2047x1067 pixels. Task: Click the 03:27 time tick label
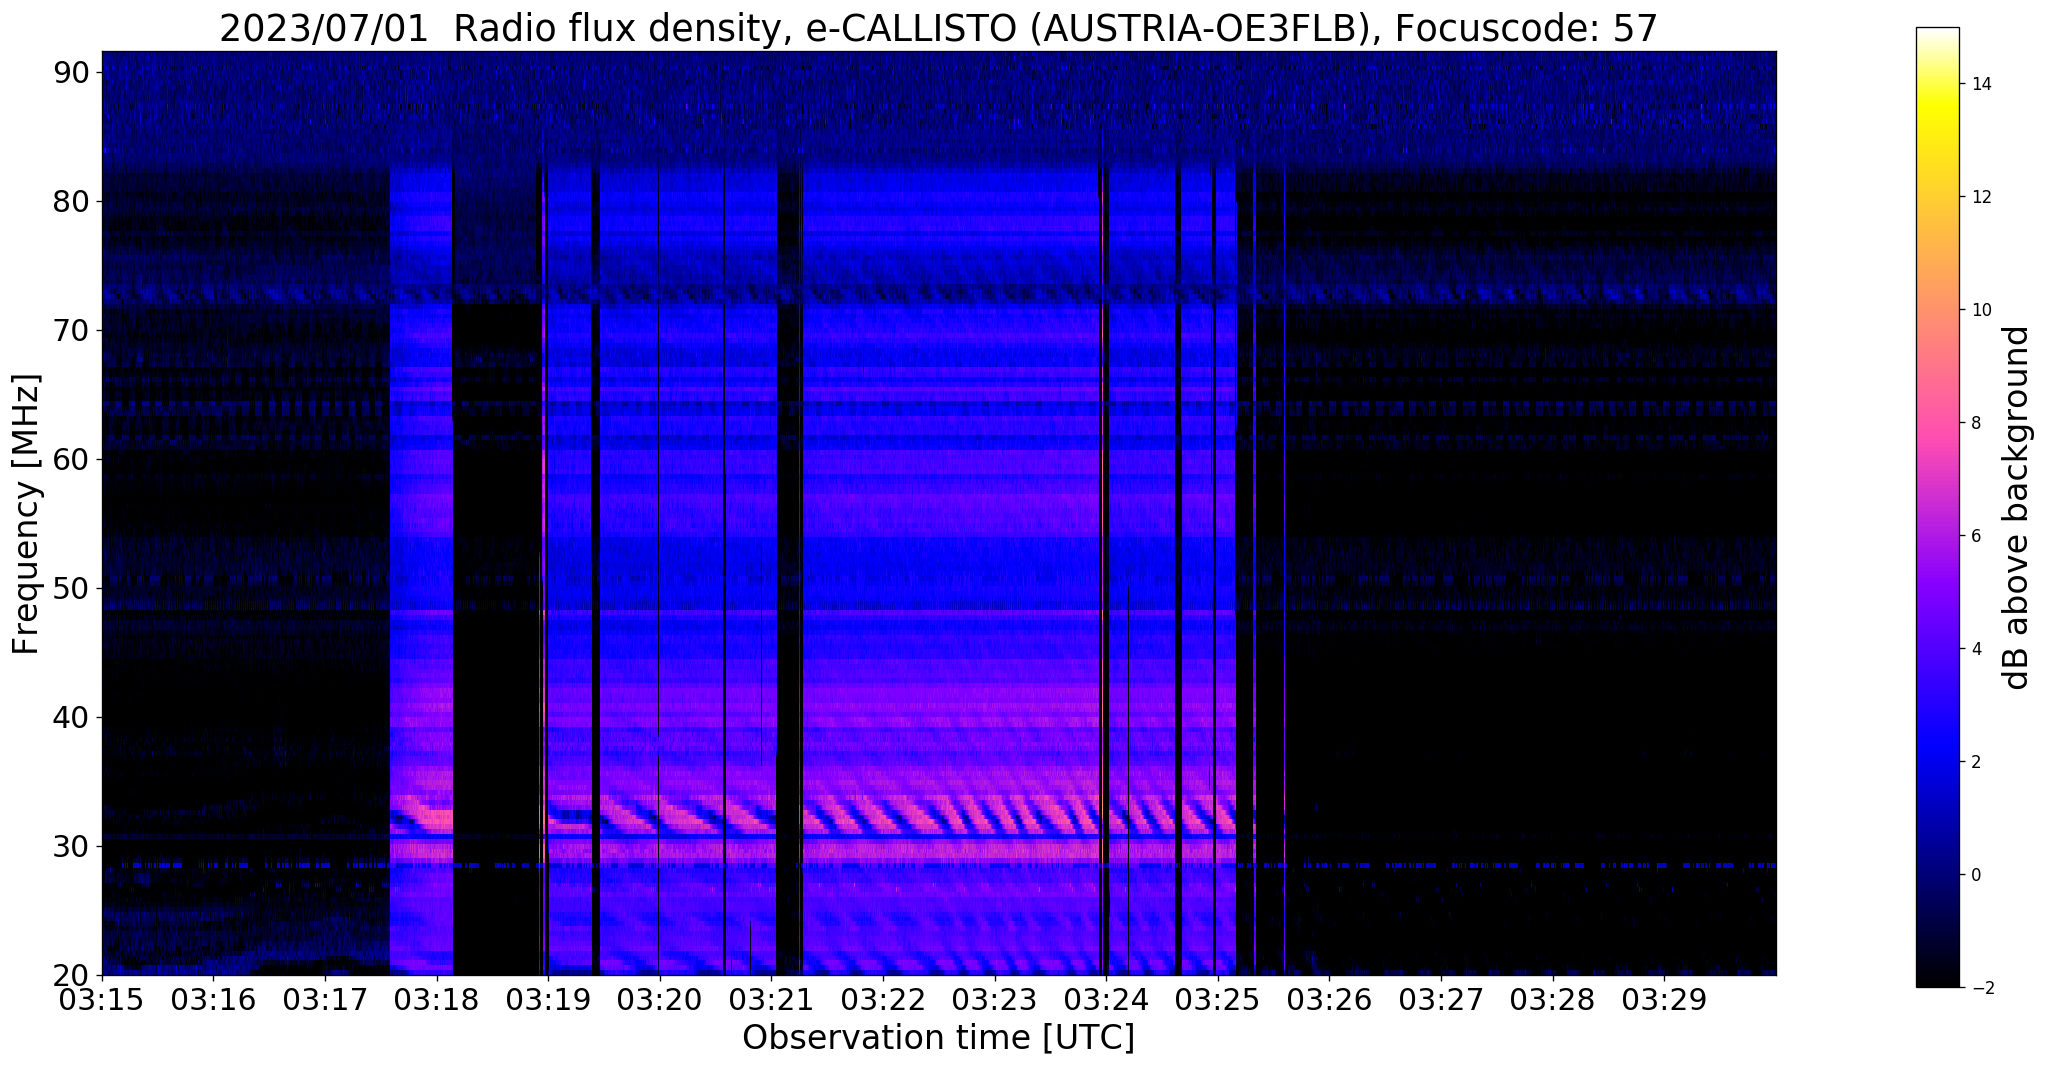(1441, 999)
